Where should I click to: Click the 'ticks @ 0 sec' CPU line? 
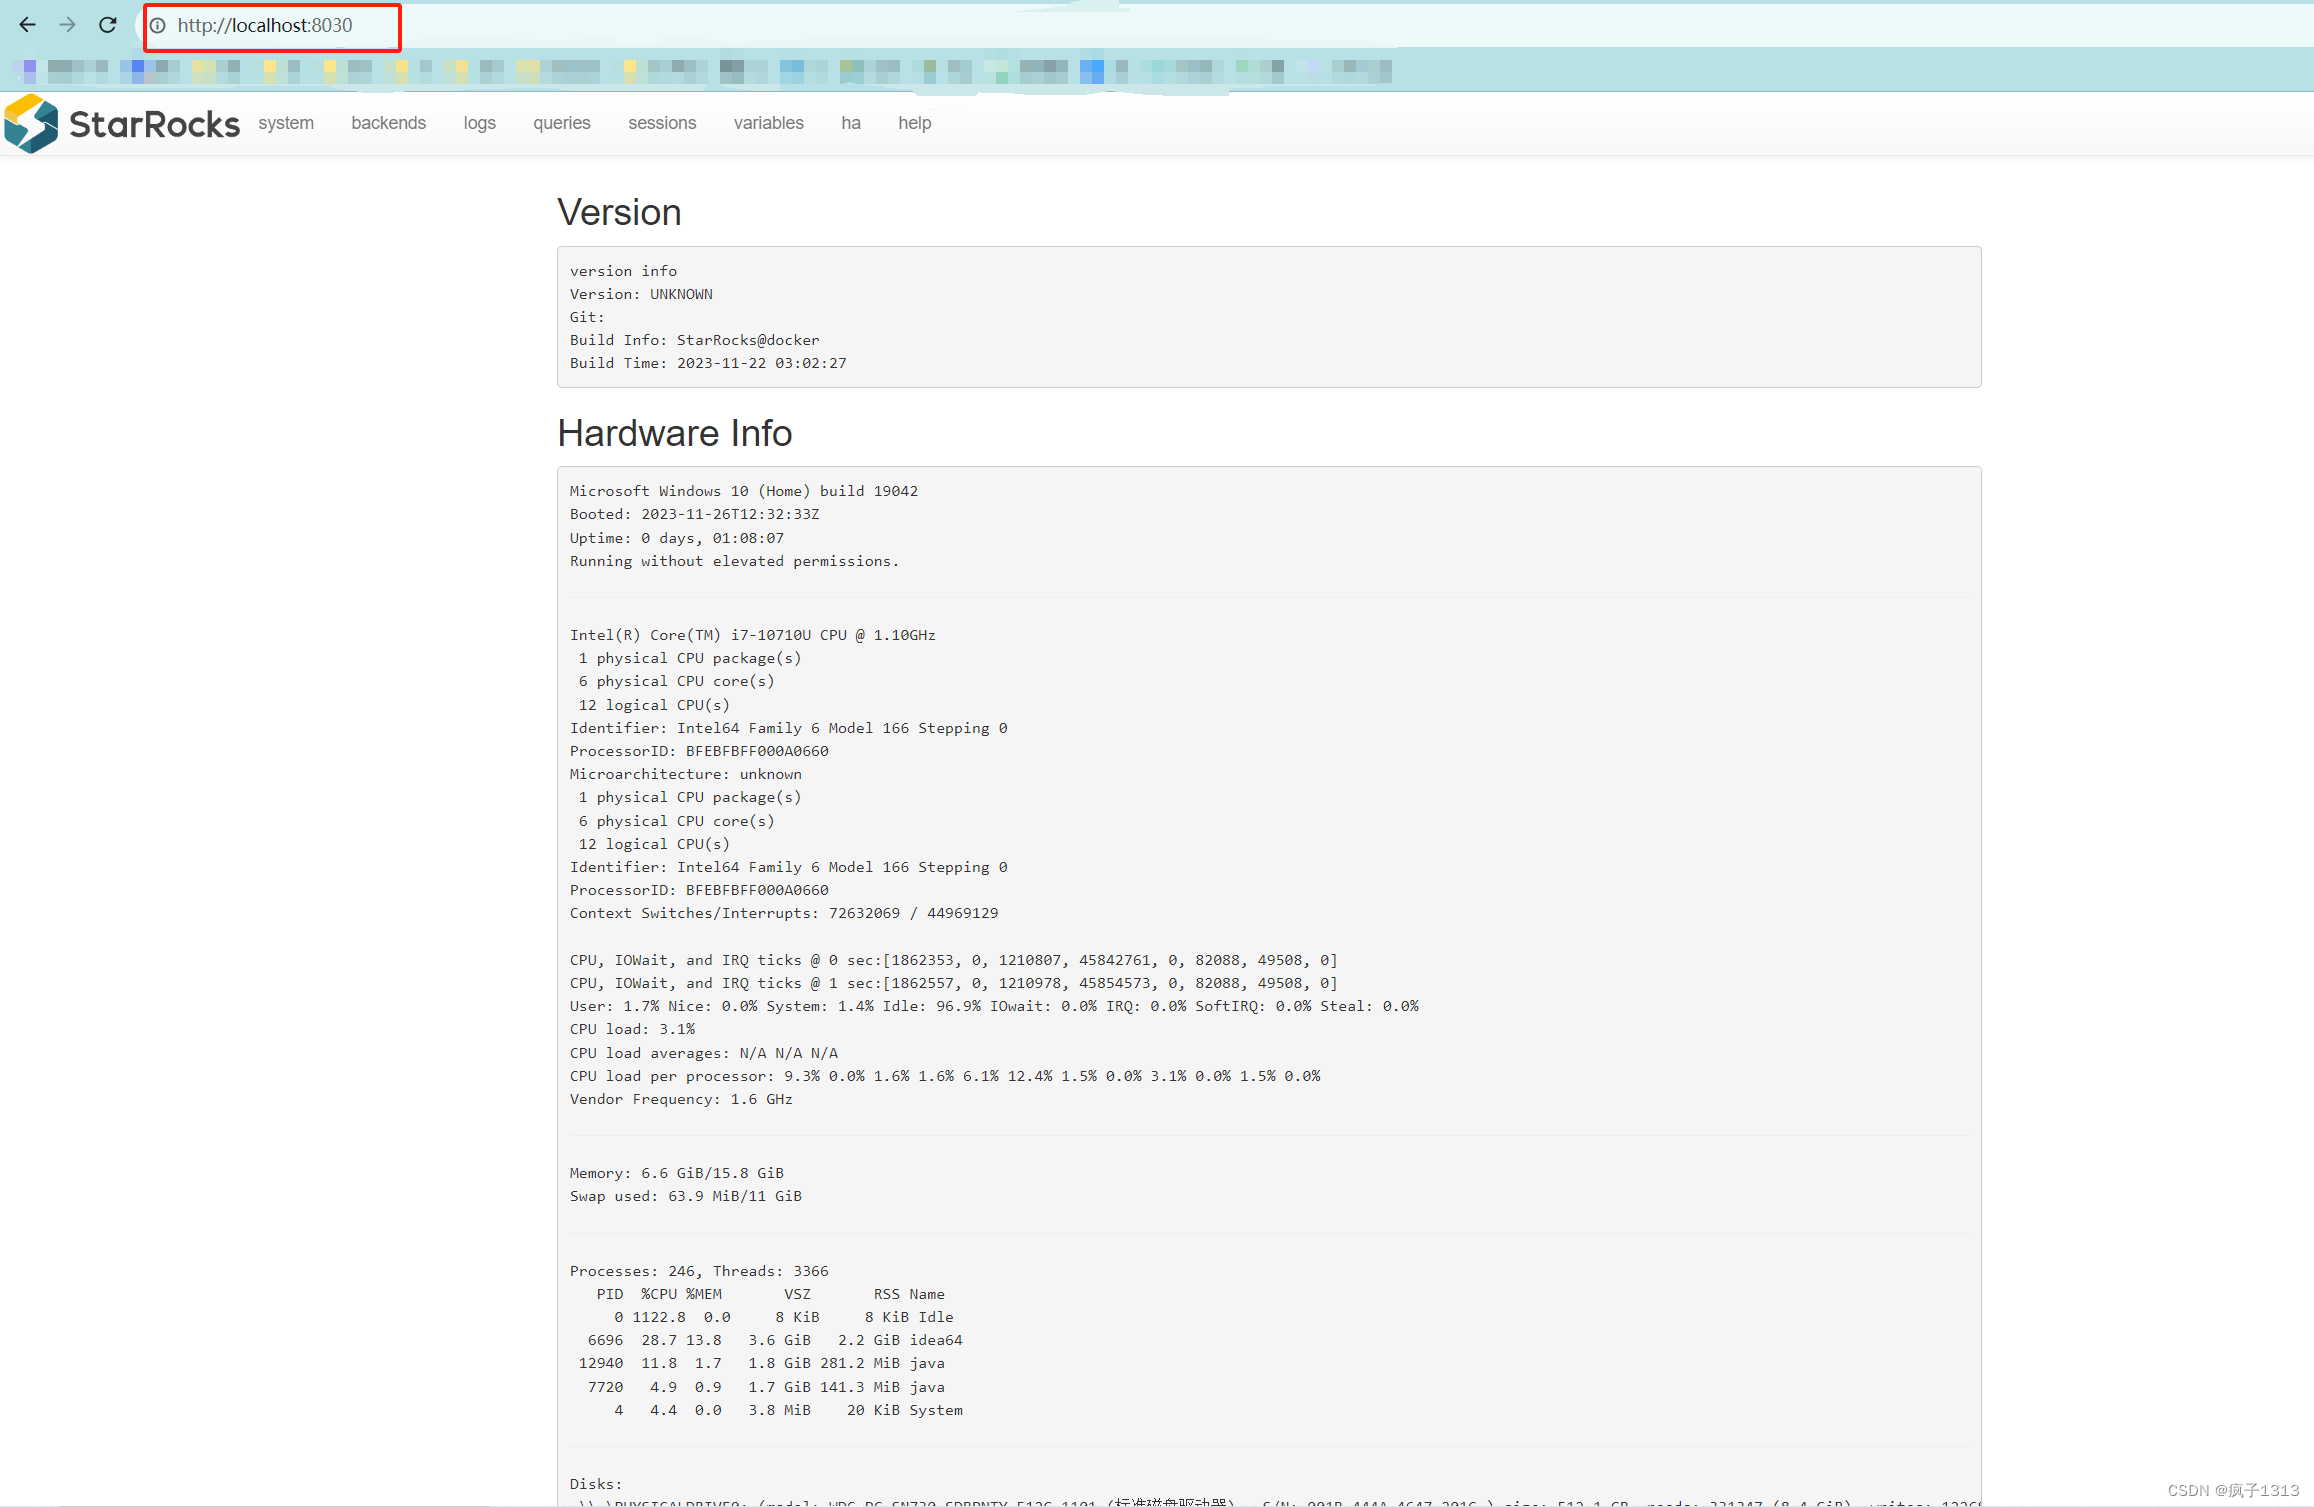tap(953, 960)
